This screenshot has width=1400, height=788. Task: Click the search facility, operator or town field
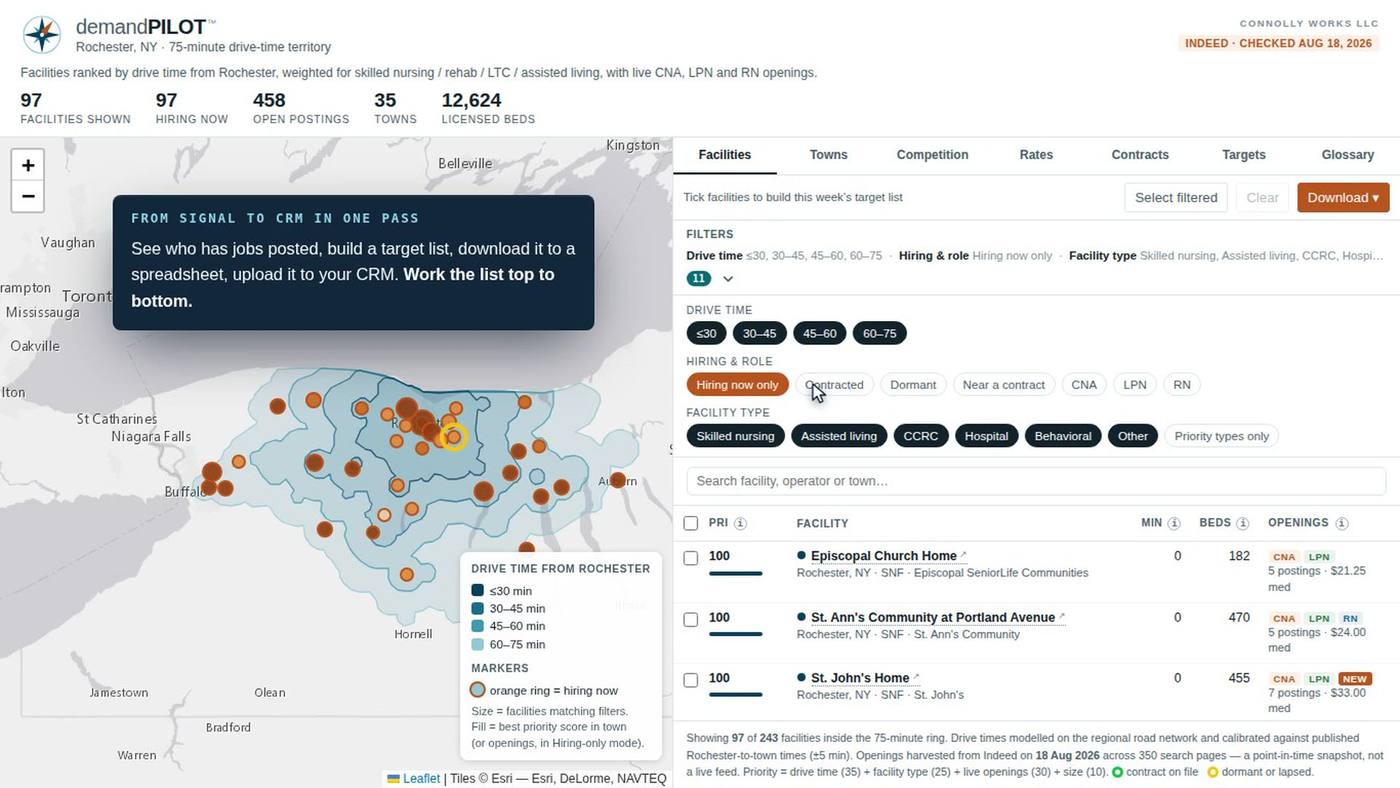coord(1036,481)
